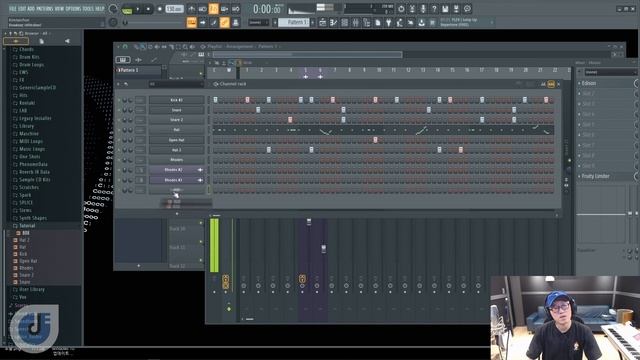Click the one-click audio recording microphone icon
Viewport: 640px width, 360px height.
click(423, 9)
